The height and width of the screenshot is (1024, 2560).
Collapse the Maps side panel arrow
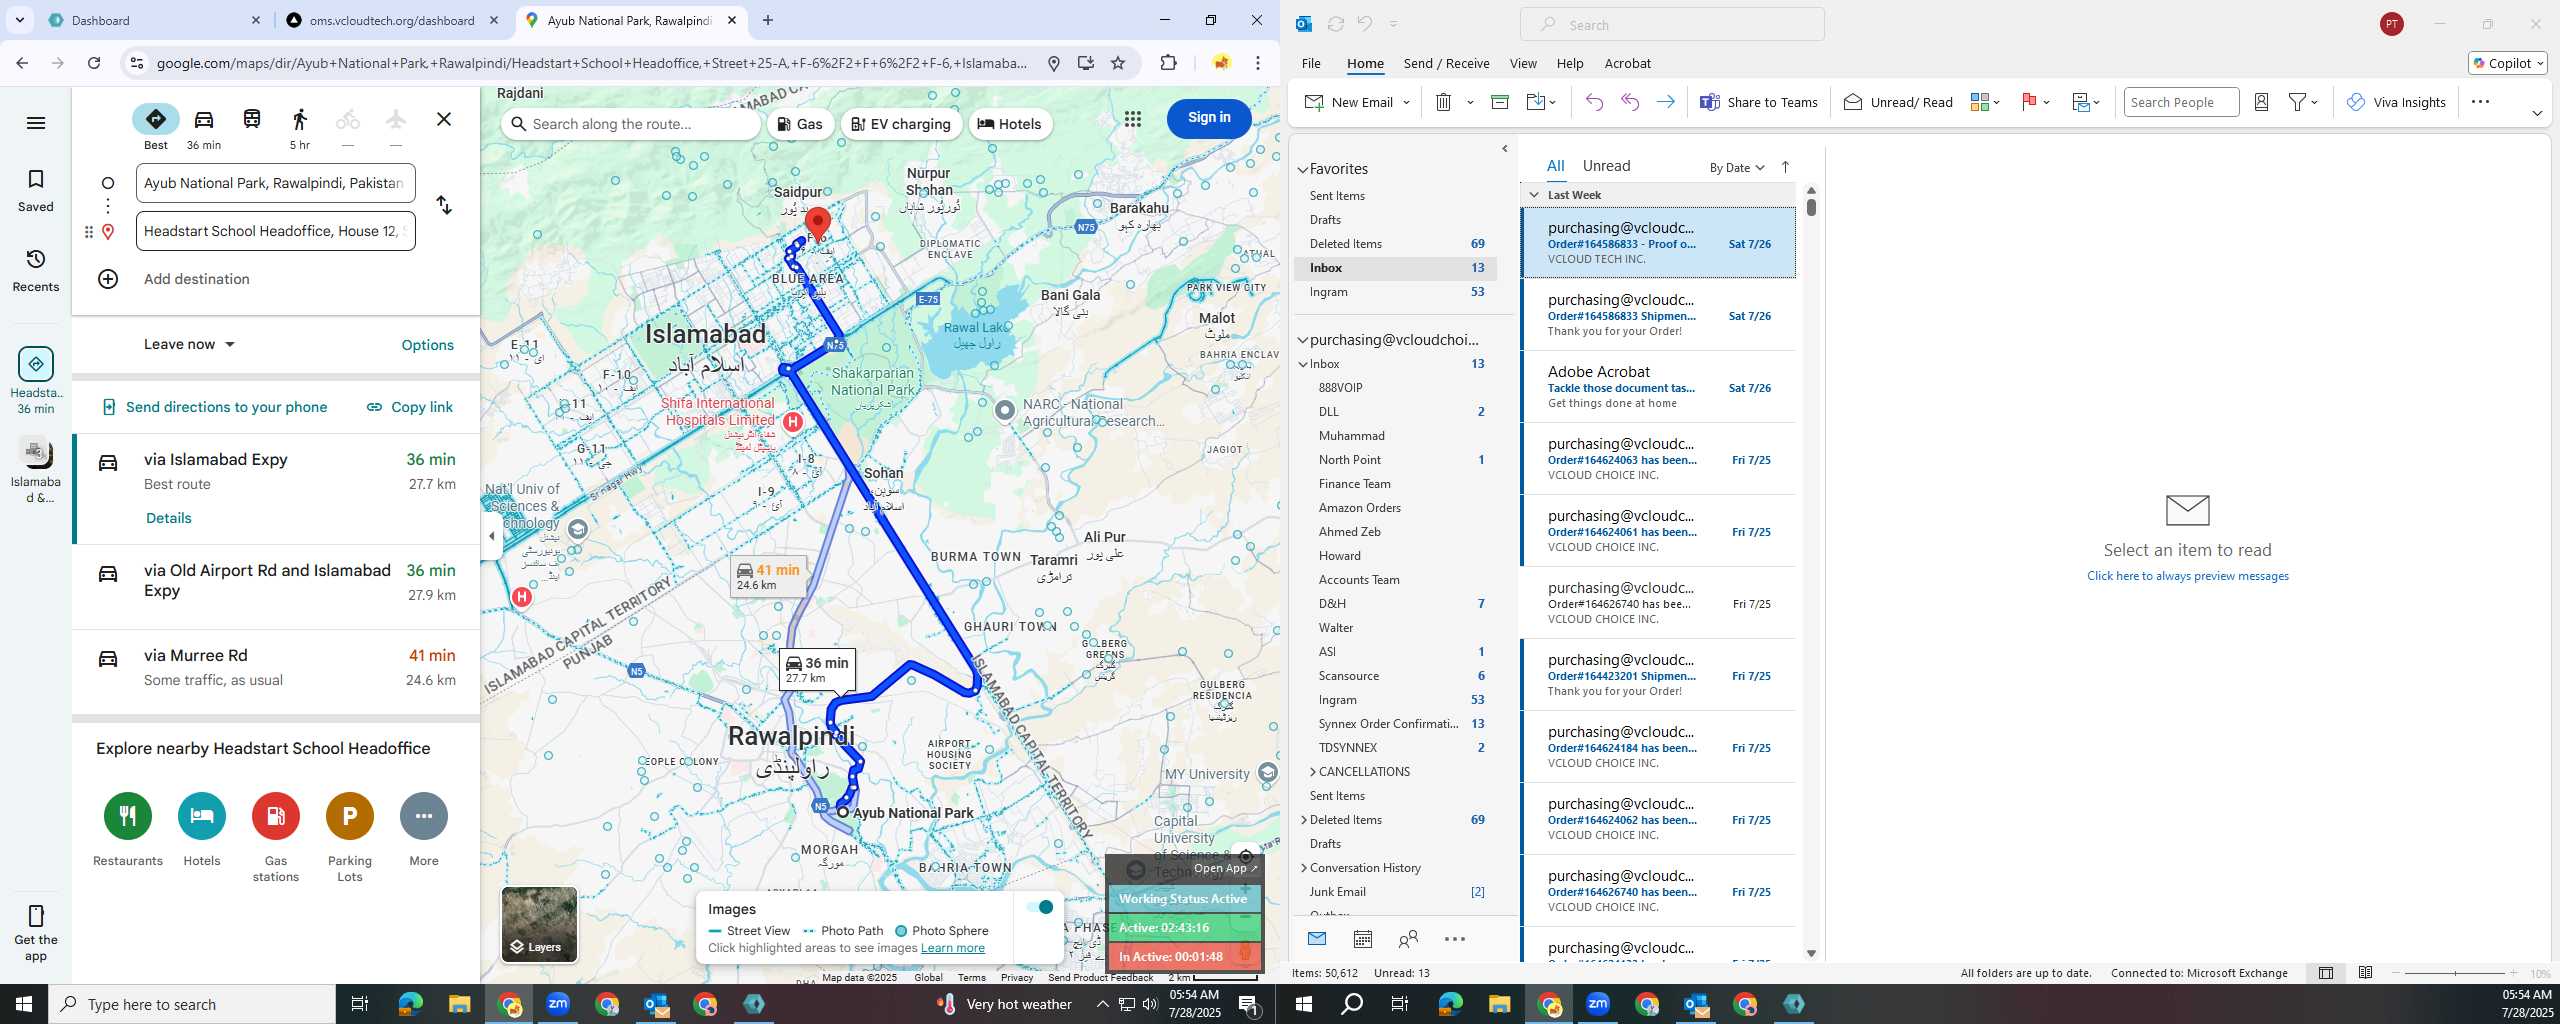click(x=491, y=536)
